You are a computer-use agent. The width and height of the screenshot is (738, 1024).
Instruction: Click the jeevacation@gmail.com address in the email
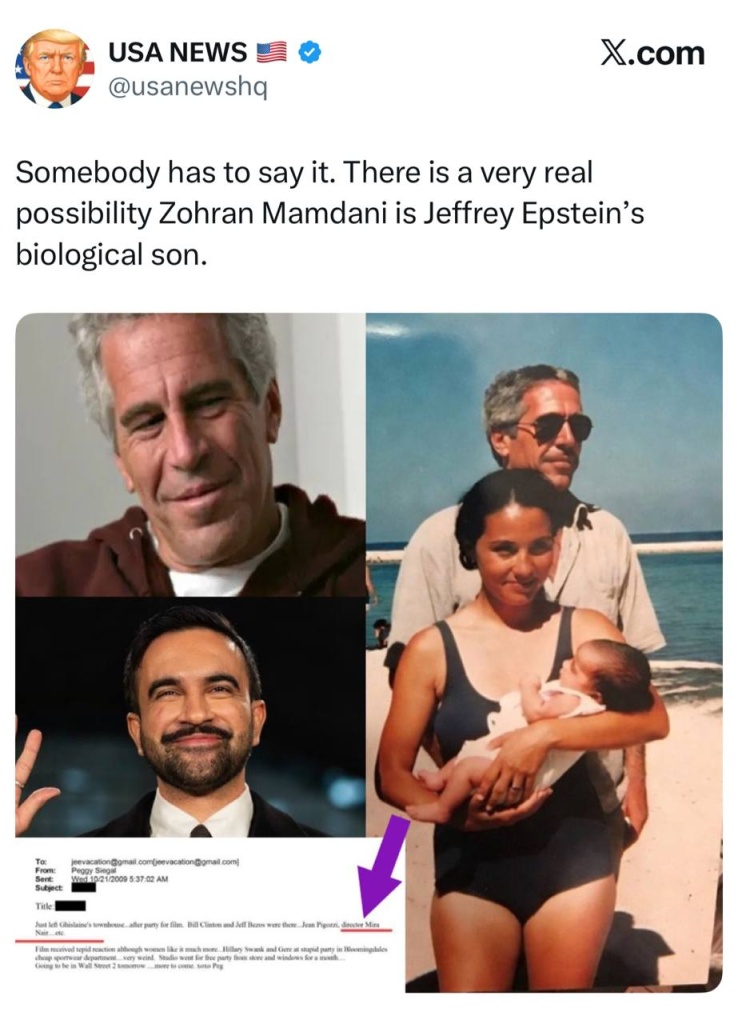tap(112, 860)
